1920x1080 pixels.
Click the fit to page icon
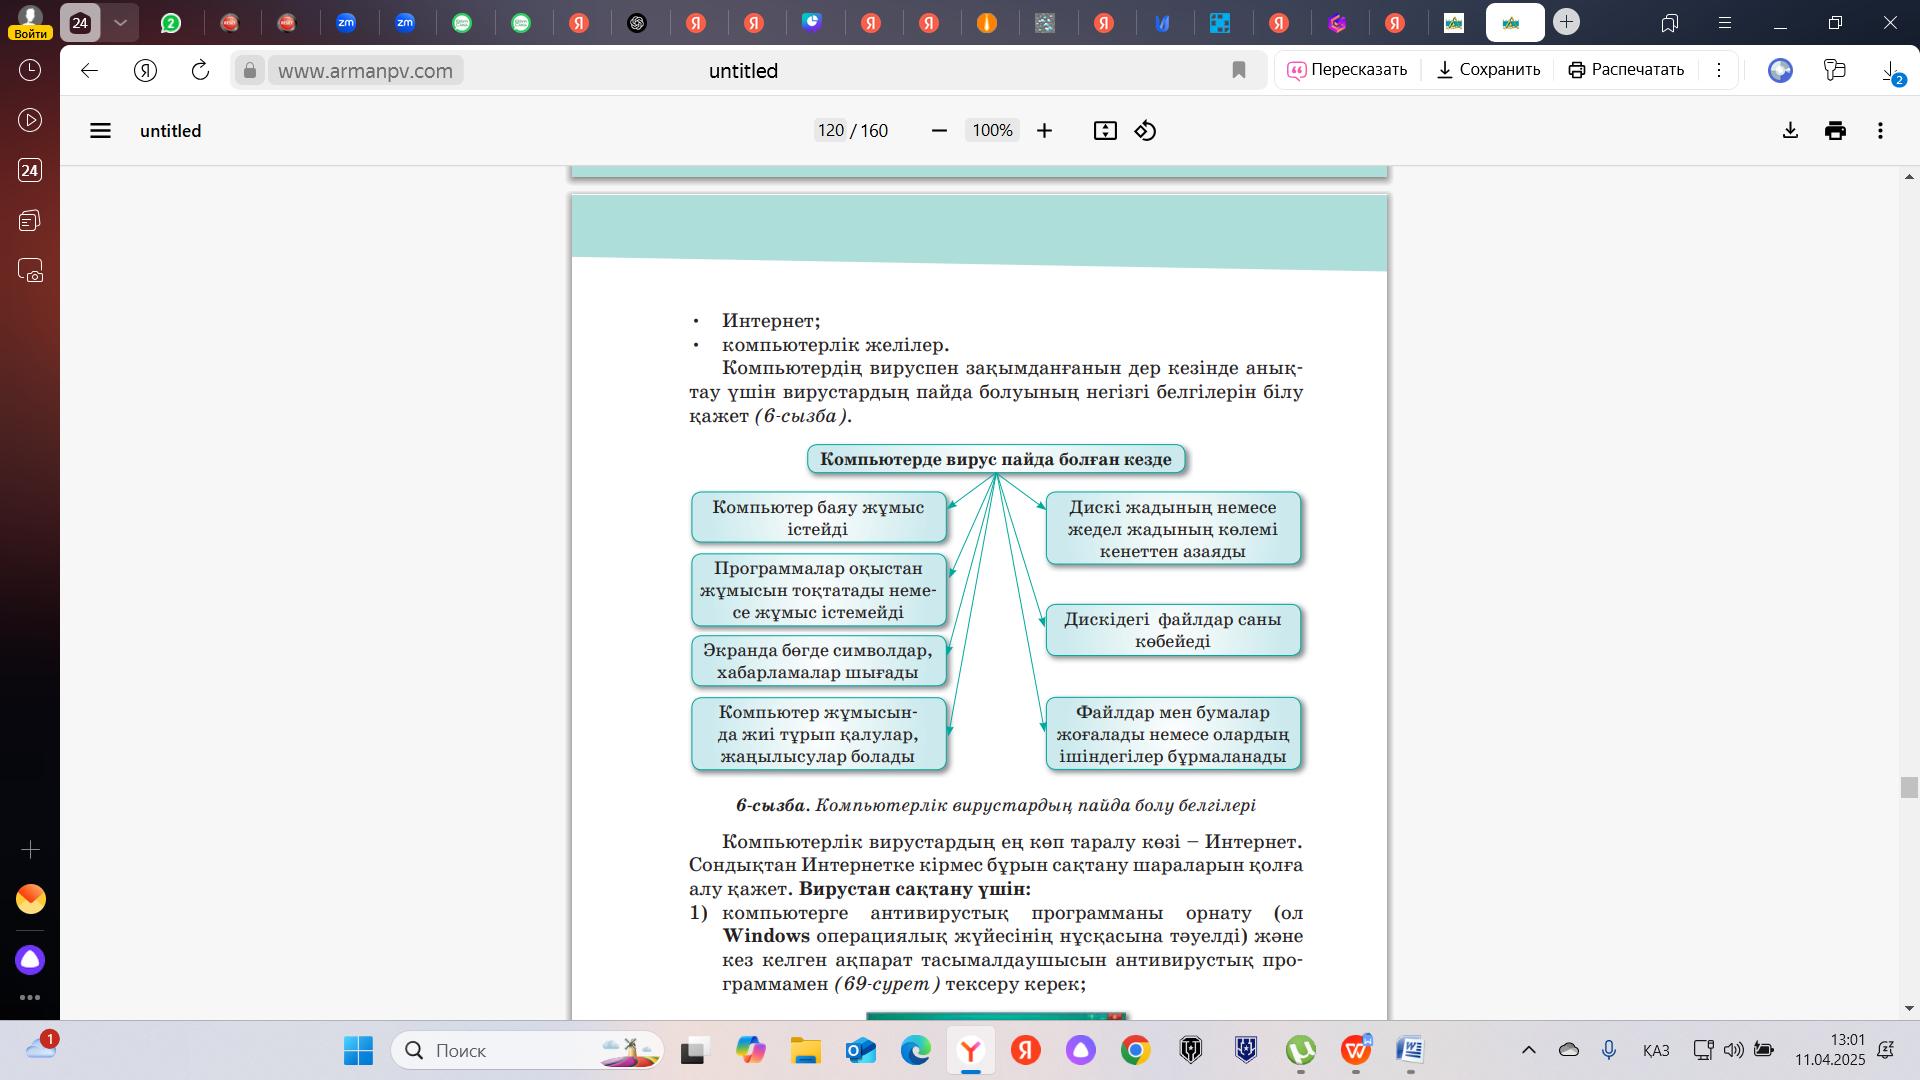(x=1105, y=131)
